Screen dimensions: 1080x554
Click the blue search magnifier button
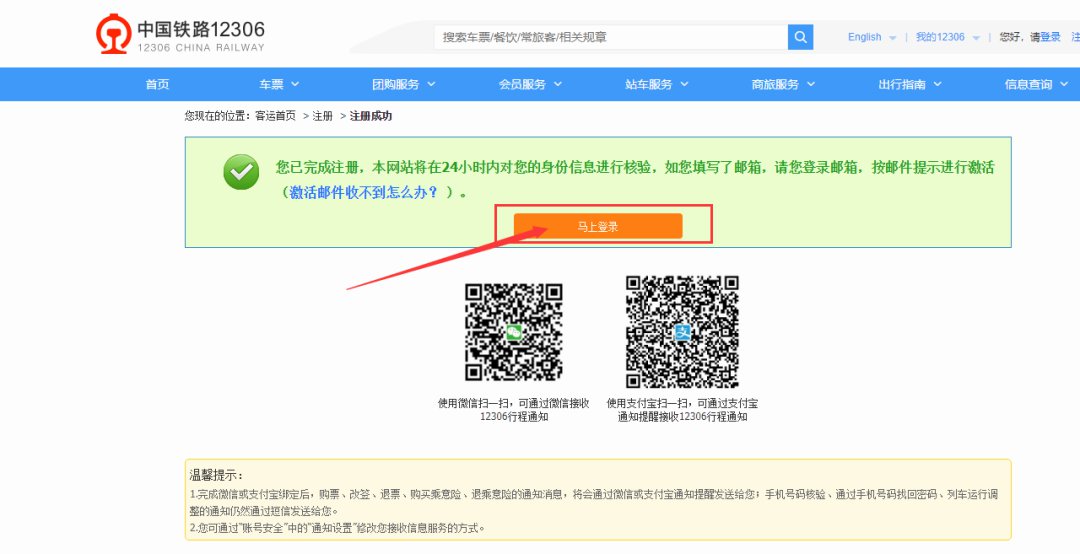(800, 37)
